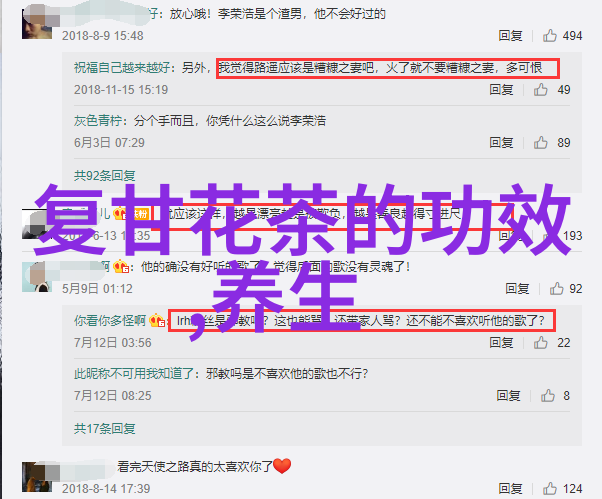The image size is (602, 499).
Task: Like the bottom comment with 124 likes
Action: pyautogui.click(x=549, y=488)
